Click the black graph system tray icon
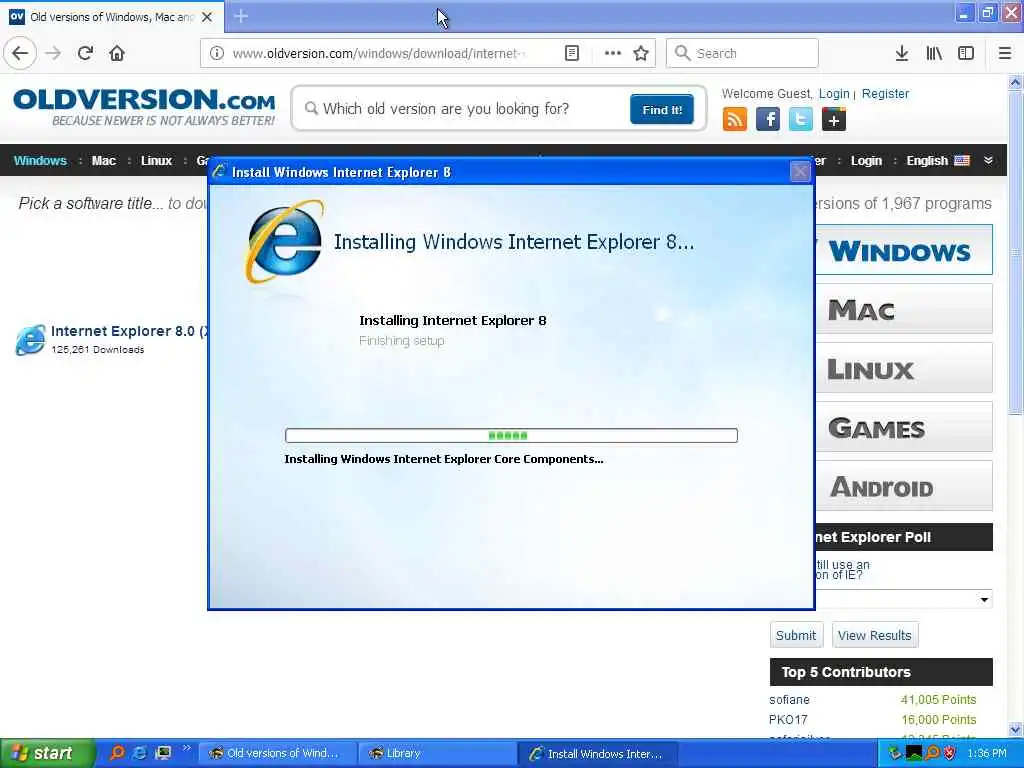This screenshot has width=1024, height=768. coord(914,753)
